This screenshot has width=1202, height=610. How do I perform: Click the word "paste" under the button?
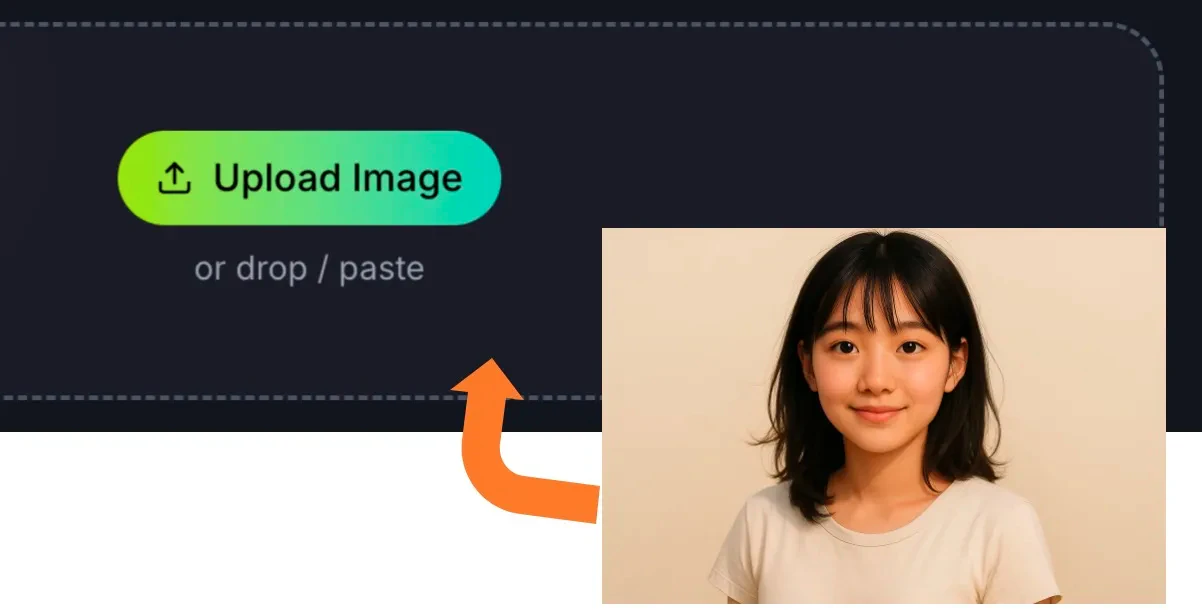pos(381,270)
